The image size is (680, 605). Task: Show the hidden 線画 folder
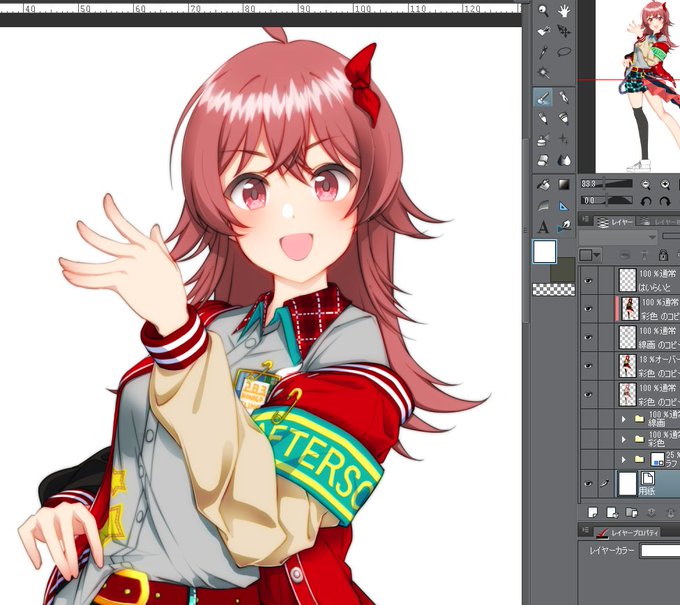pos(588,419)
